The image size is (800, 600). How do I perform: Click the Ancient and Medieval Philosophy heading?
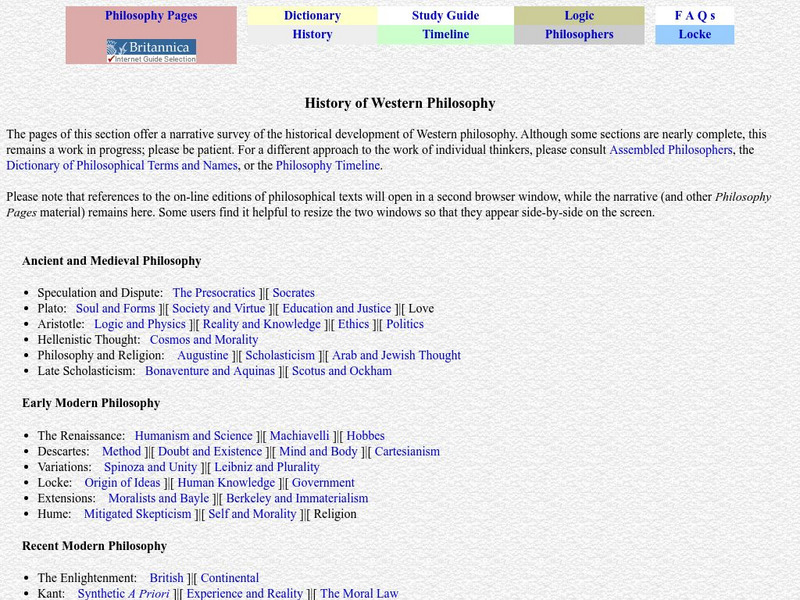pyautogui.click(x=112, y=261)
